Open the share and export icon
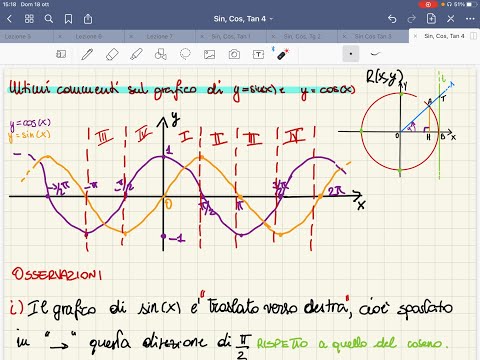Viewport: 480px width, 360px height. coord(88,19)
